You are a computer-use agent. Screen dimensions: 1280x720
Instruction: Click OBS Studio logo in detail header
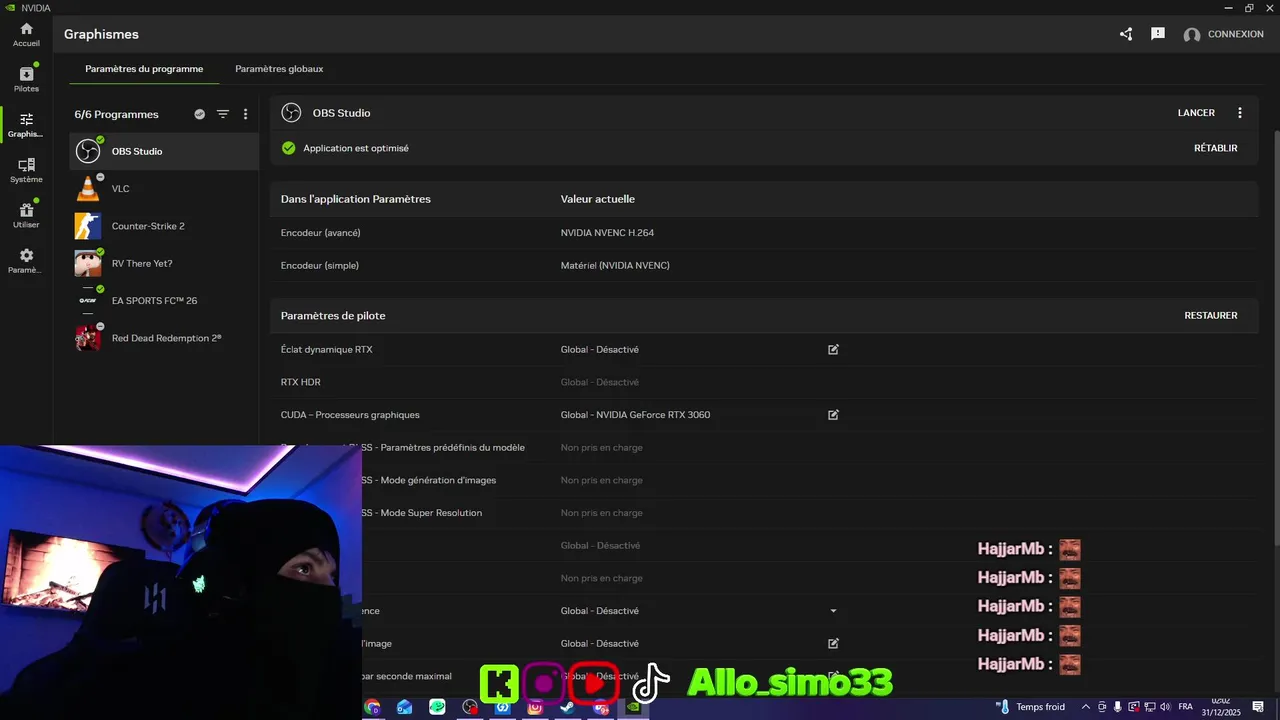pos(291,113)
